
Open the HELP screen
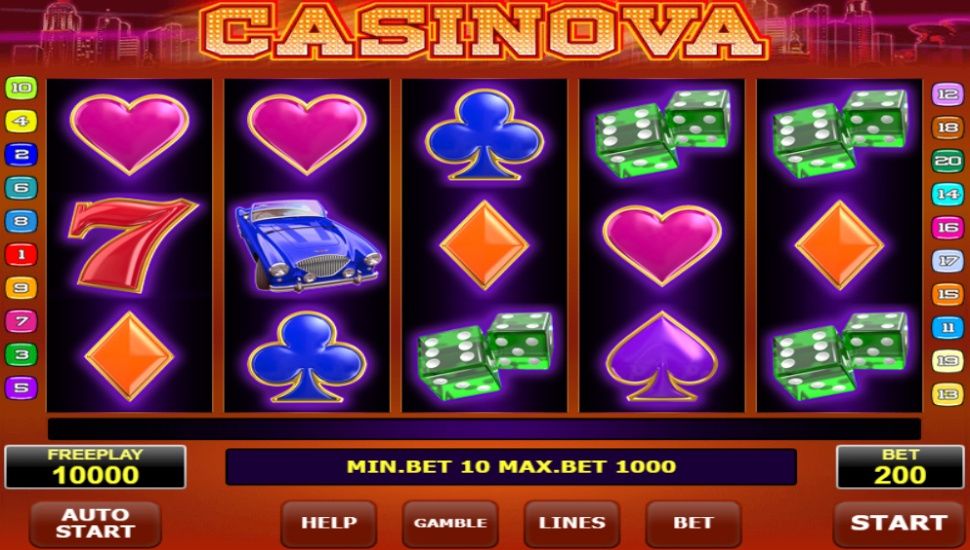tap(328, 523)
